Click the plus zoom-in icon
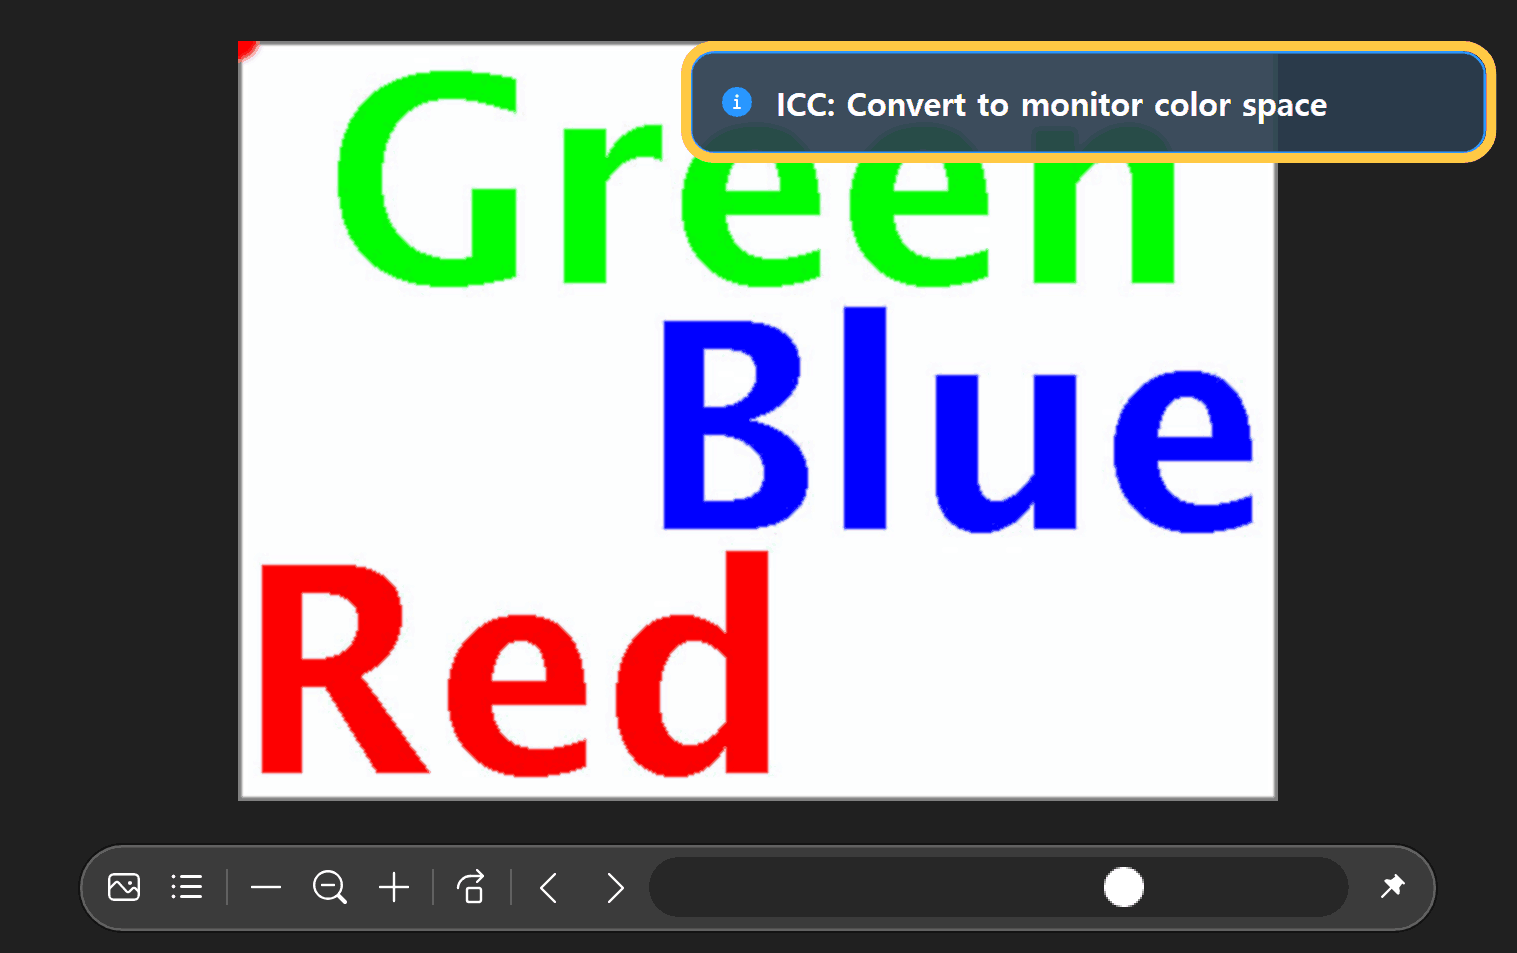 [x=394, y=887]
